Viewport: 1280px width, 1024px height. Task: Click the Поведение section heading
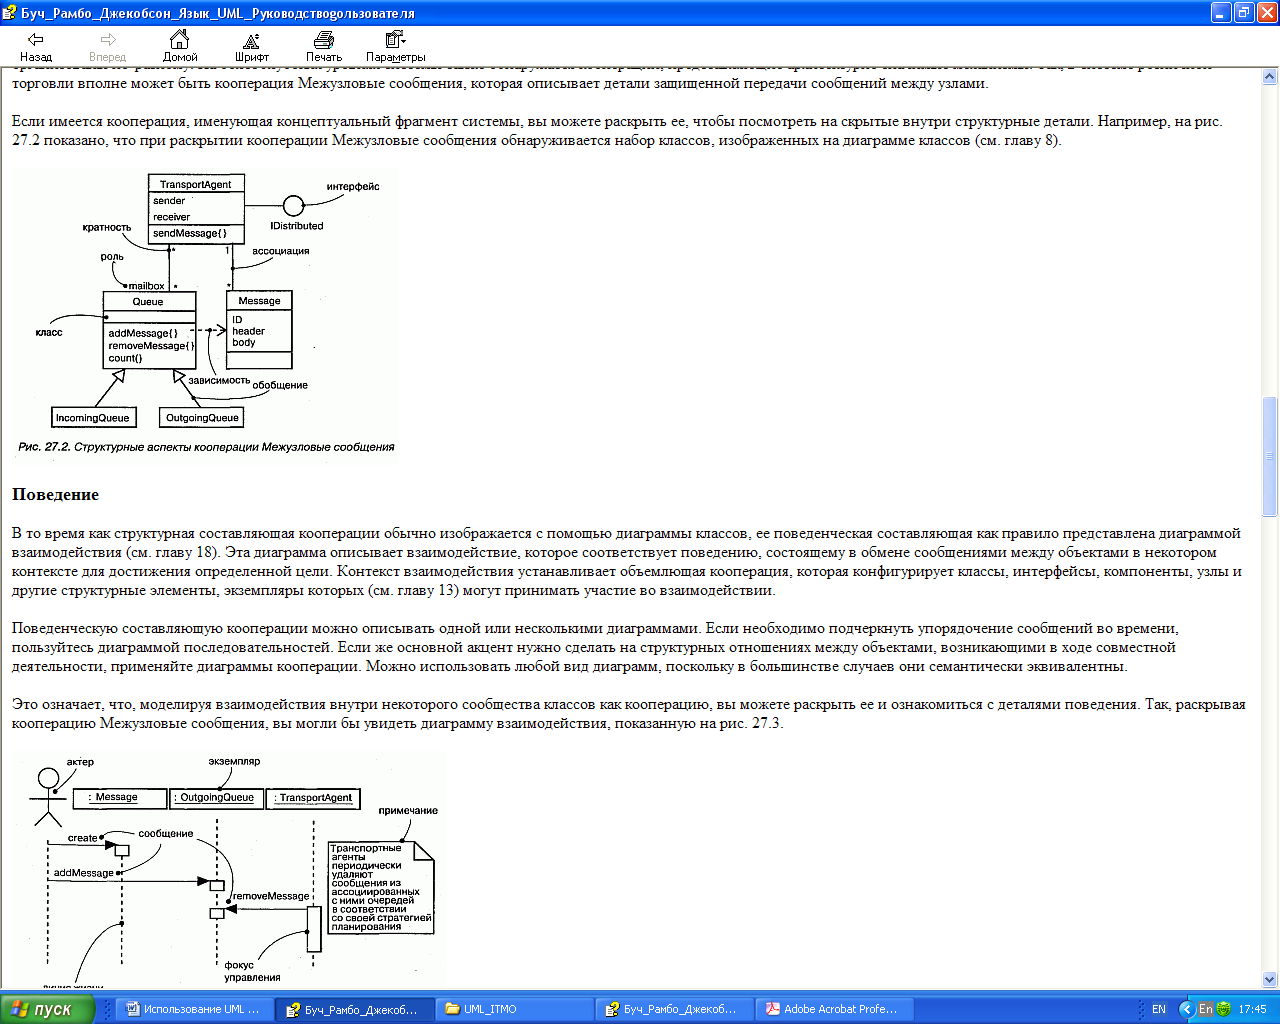[x=55, y=494]
